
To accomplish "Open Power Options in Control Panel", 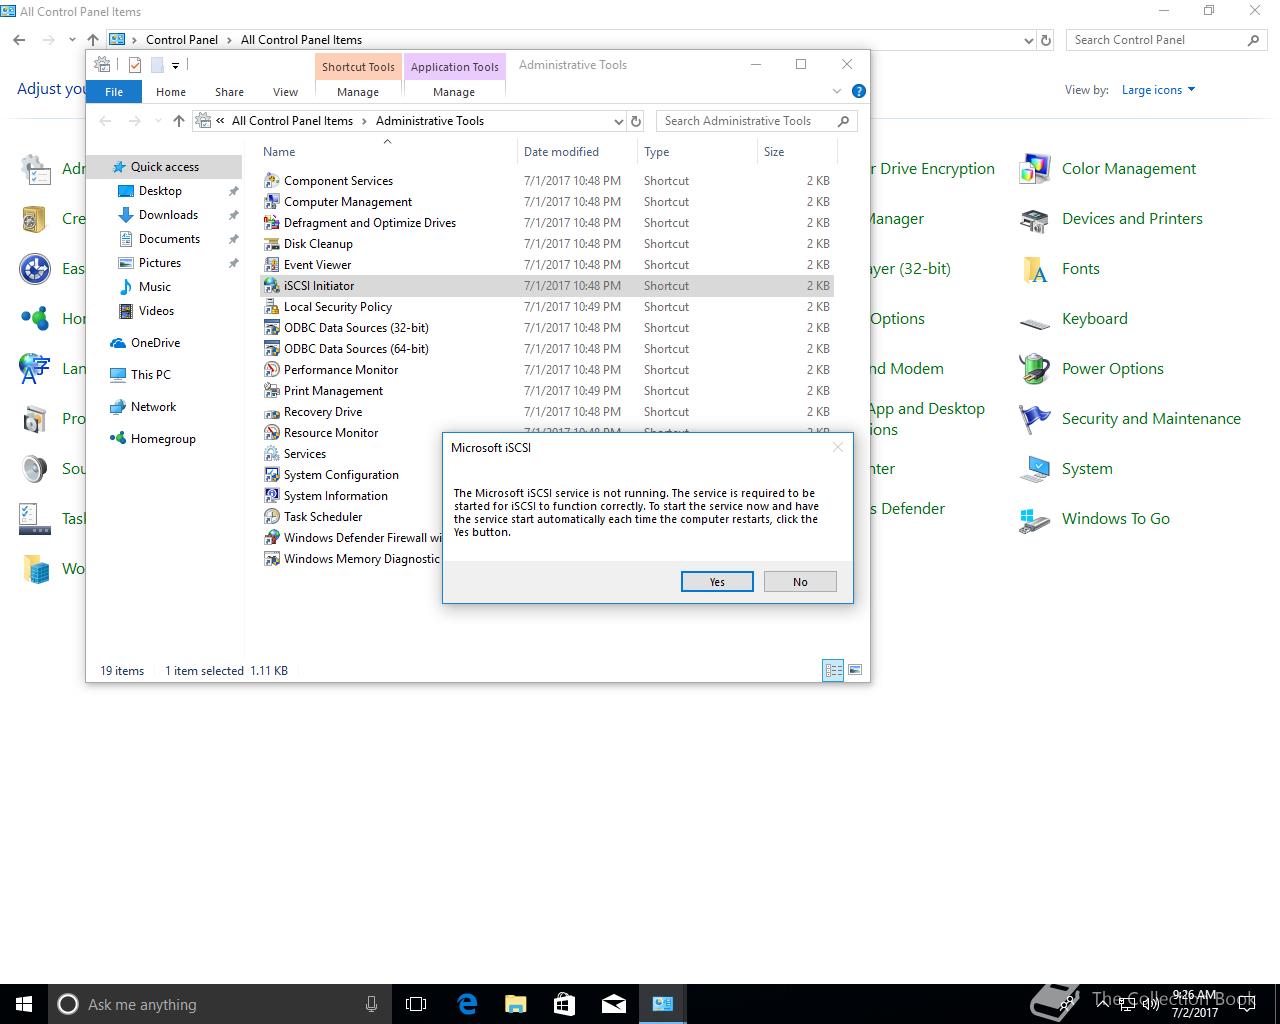I will tap(1091, 369).
